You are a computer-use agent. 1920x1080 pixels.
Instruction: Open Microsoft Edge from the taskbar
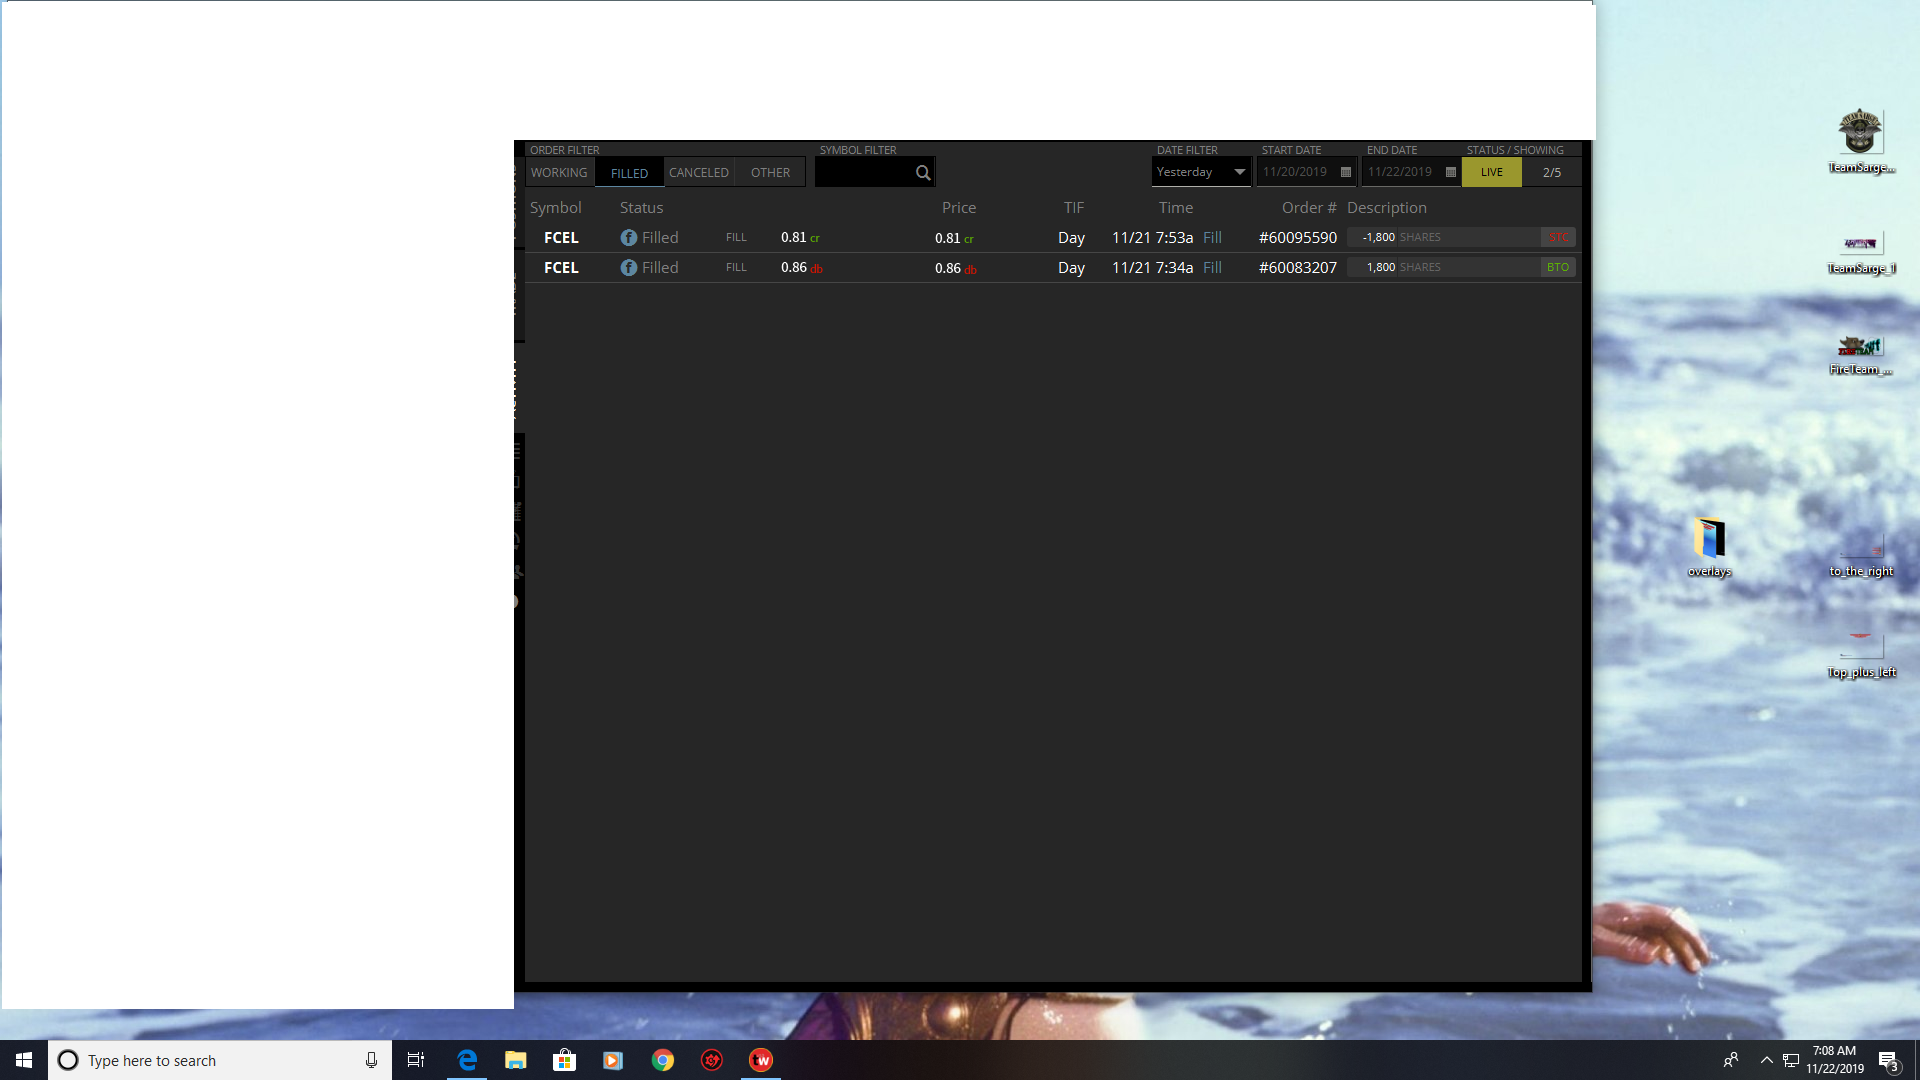click(467, 1060)
